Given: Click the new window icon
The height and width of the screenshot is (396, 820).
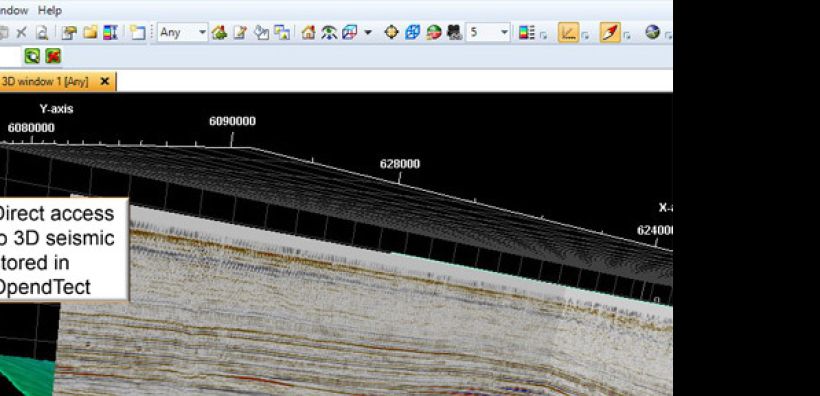Looking at the screenshot, I should point(138,33).
